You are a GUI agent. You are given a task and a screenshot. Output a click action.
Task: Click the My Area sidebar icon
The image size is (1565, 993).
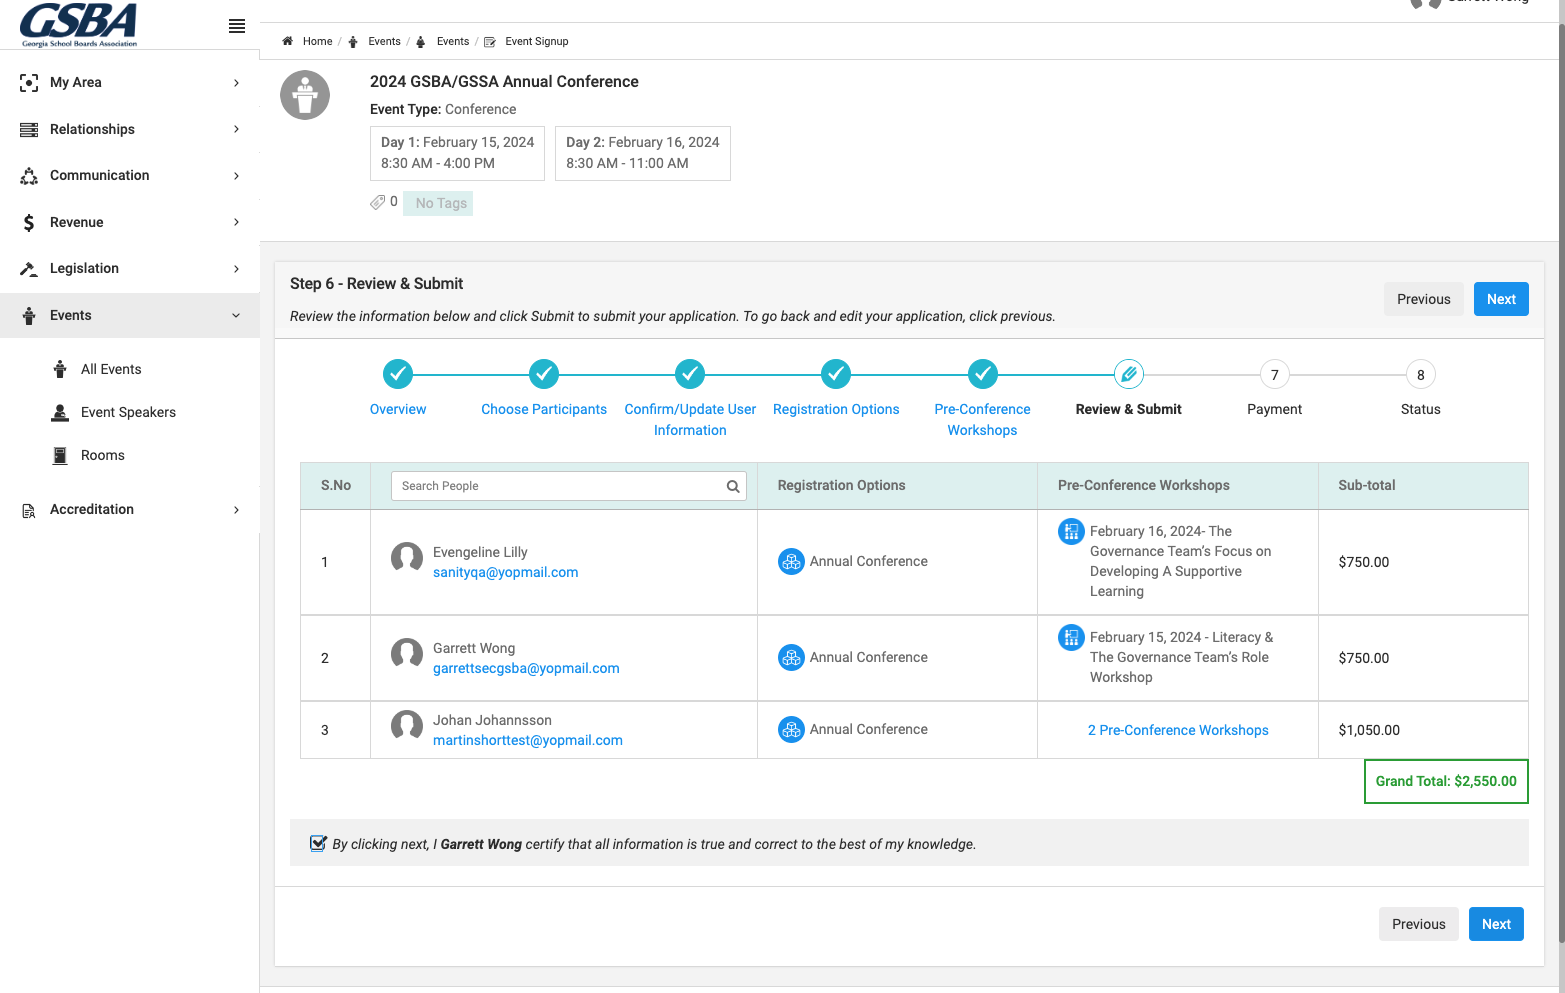(x=29, y=83)
